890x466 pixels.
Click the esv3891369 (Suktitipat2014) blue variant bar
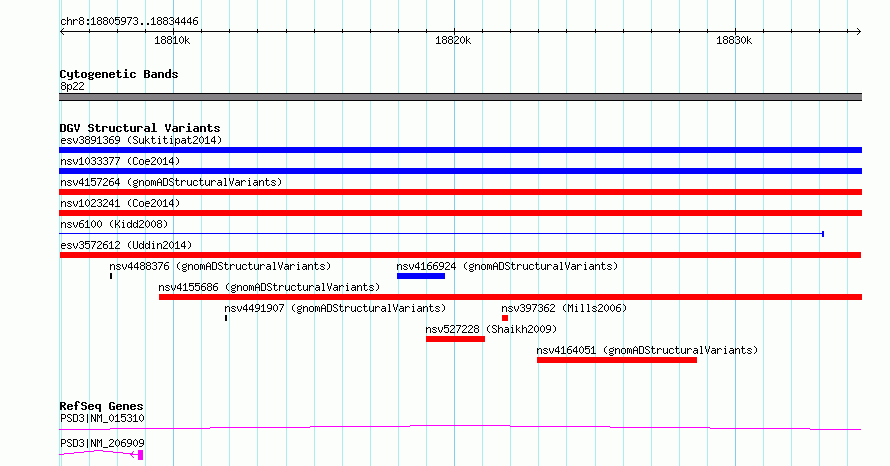tap(460, 150)
